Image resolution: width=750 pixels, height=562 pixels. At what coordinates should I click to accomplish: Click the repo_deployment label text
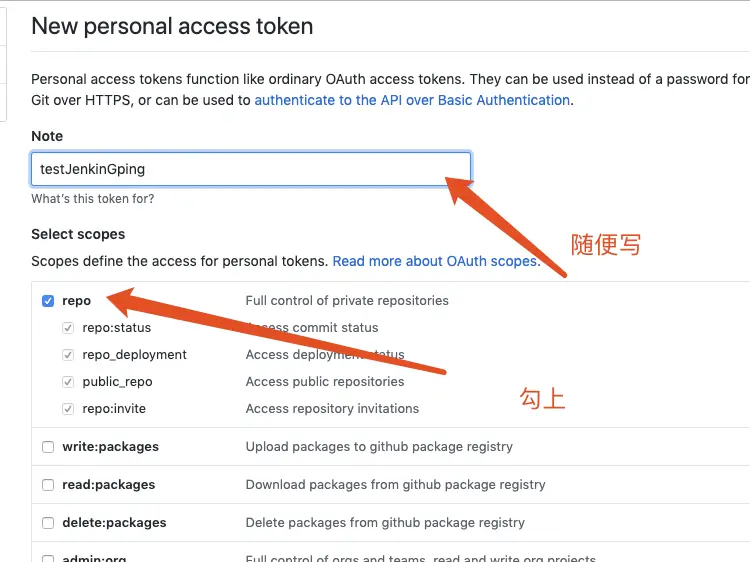click(134, 355)
